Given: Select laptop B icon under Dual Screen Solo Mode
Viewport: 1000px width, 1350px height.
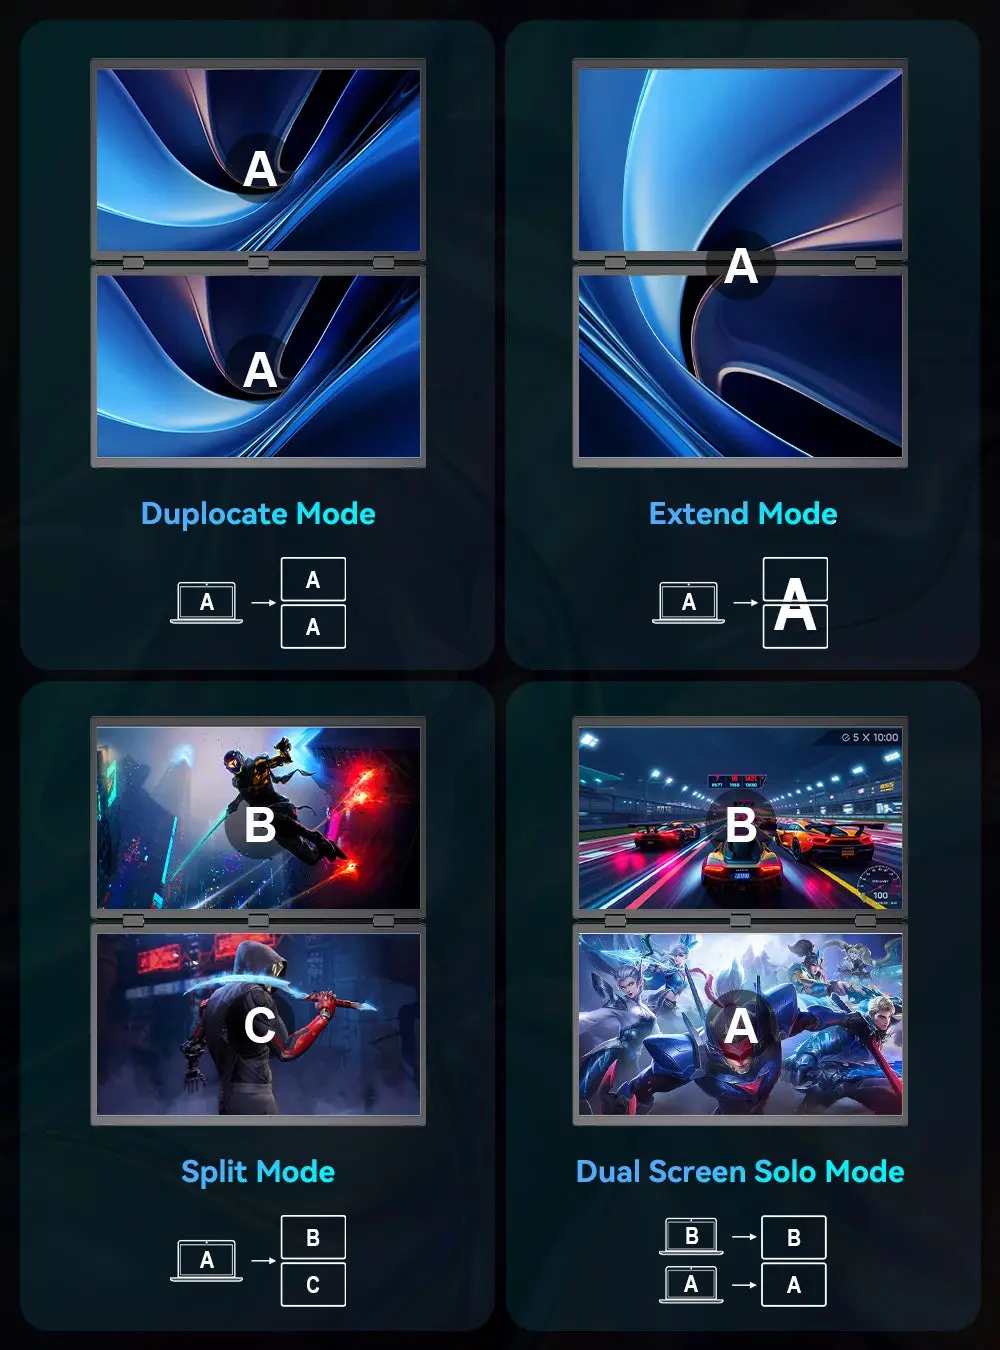Looking at the screenshot, I should 691,1236.
